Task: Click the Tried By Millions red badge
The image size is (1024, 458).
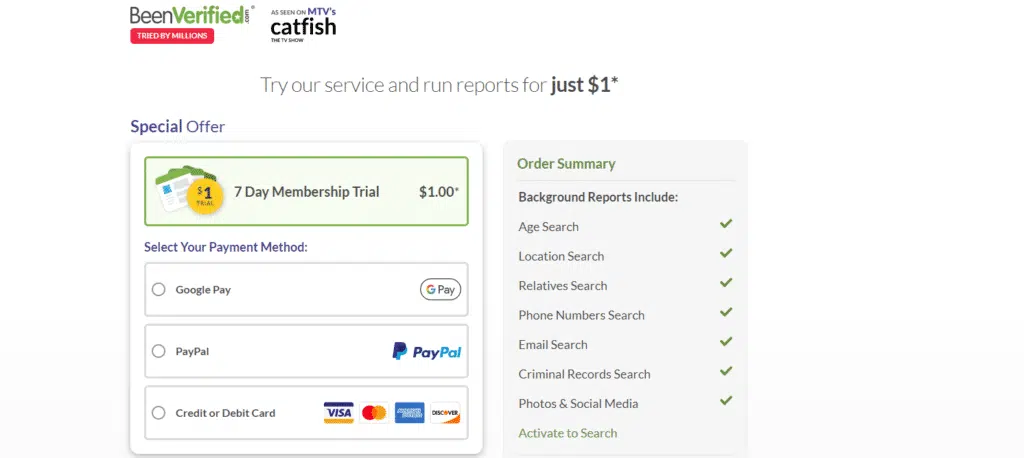Action: coord(172,36)
